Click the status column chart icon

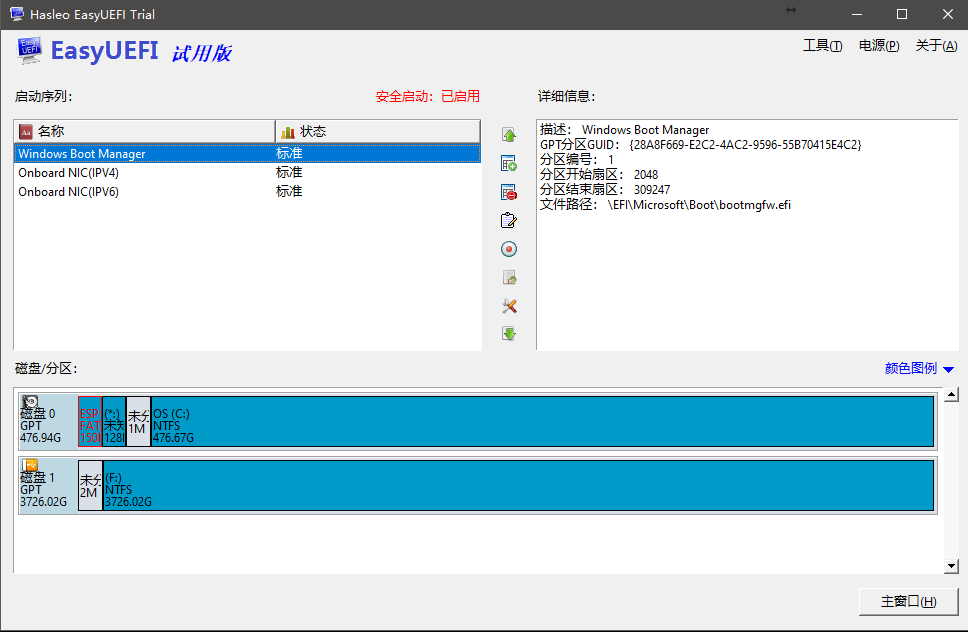pos(288,131)
